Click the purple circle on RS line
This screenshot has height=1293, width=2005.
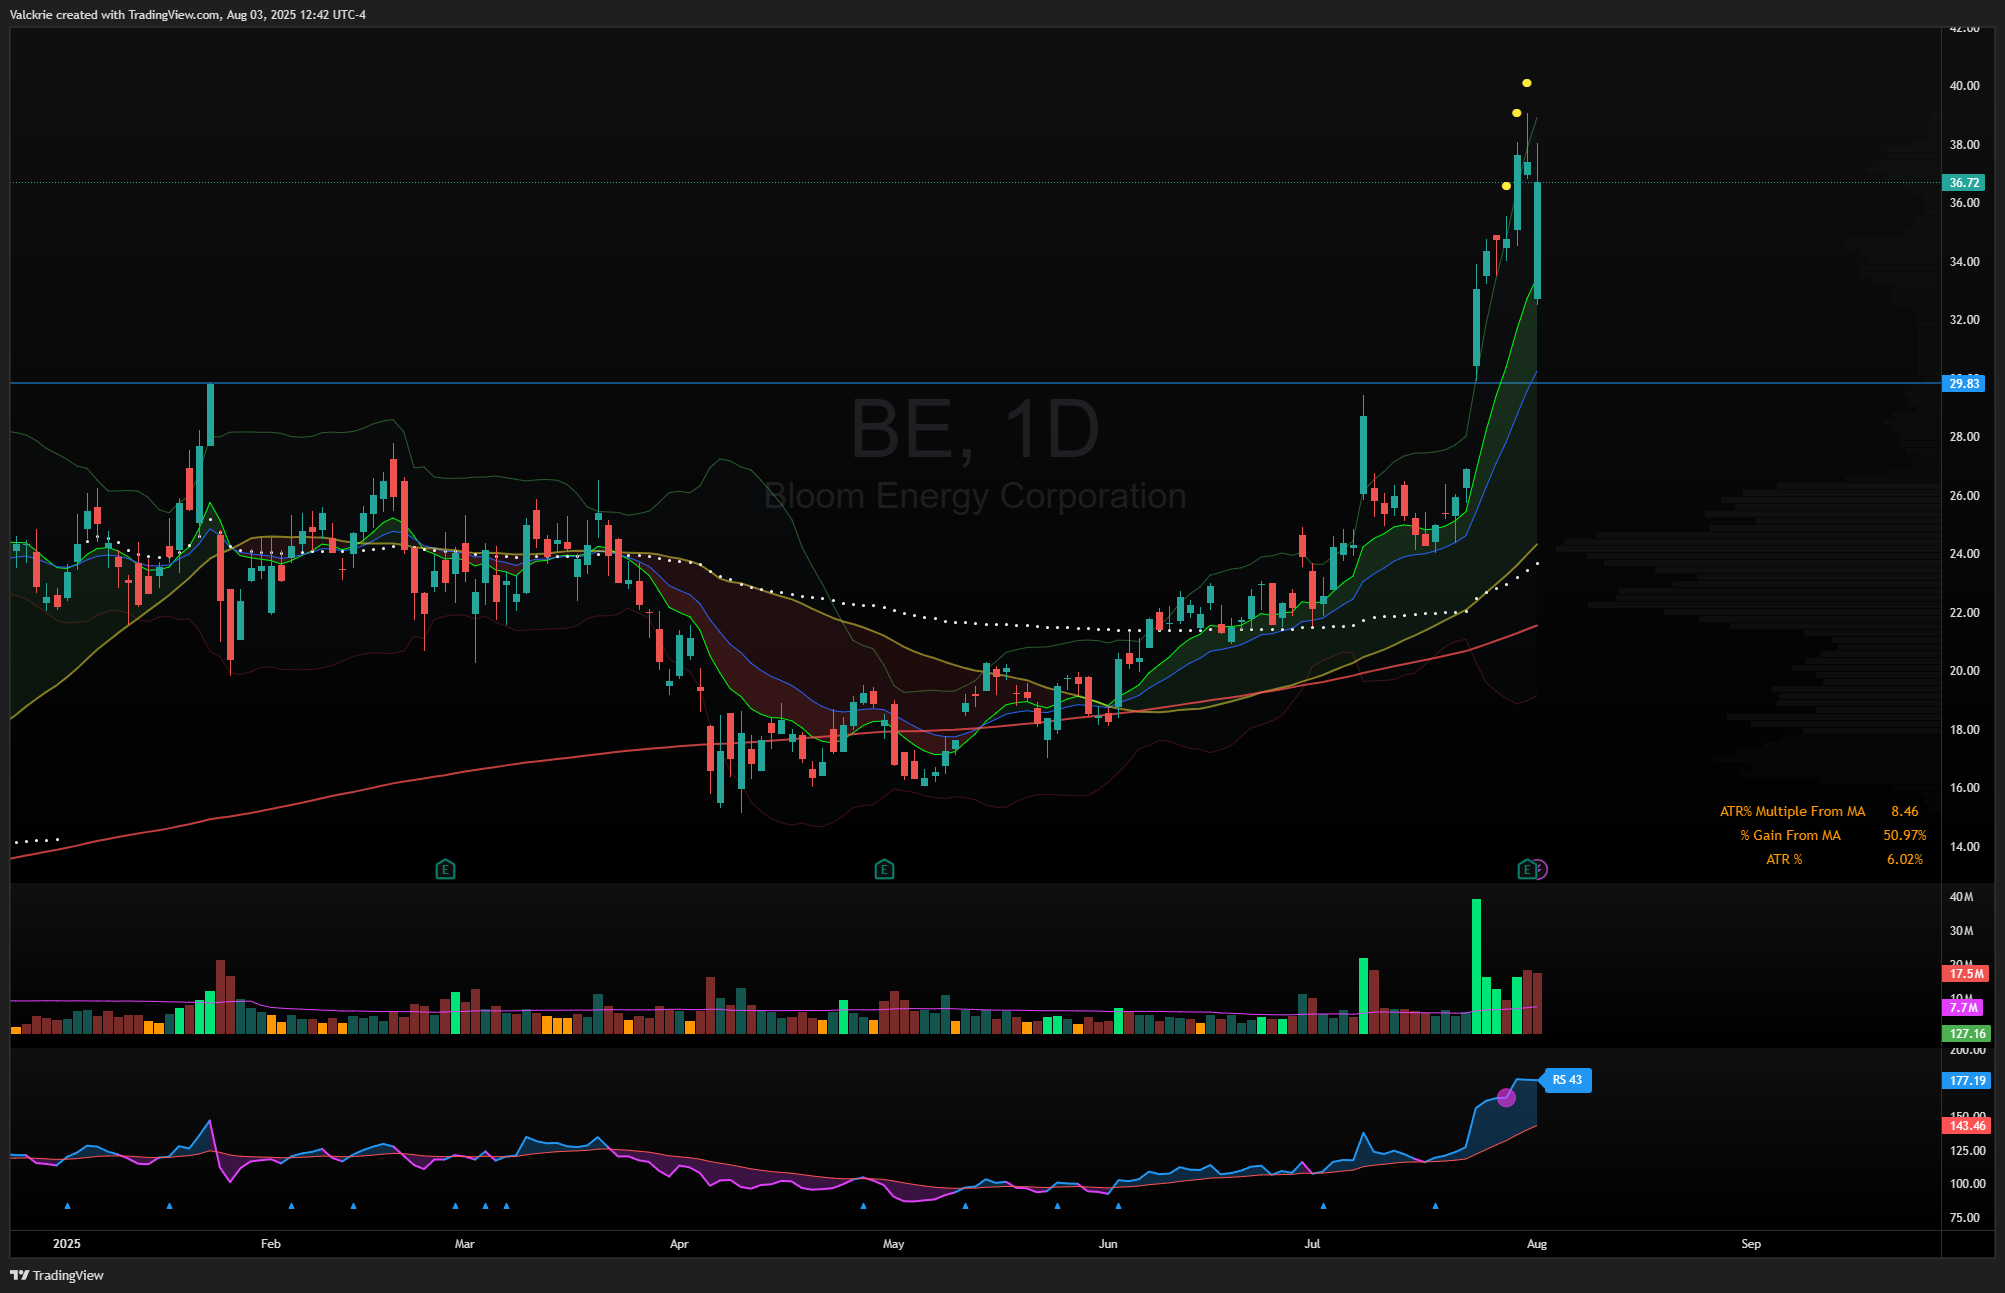[1506, 1098]
